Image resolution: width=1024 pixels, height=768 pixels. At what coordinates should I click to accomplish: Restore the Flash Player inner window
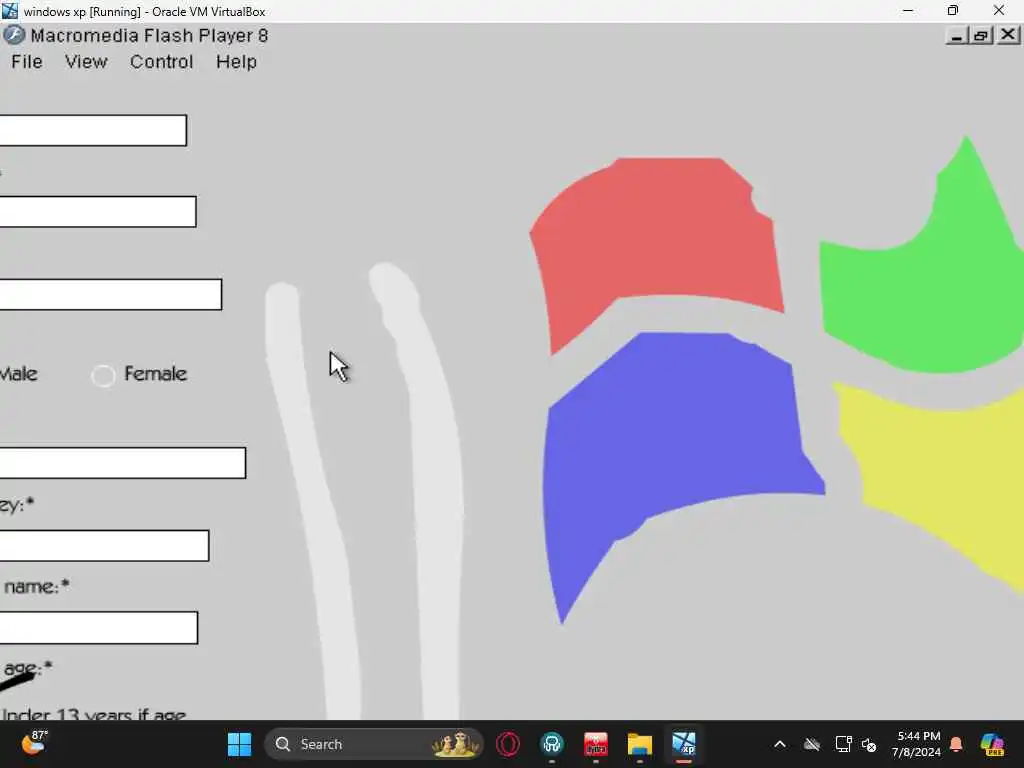coord(981,35)
